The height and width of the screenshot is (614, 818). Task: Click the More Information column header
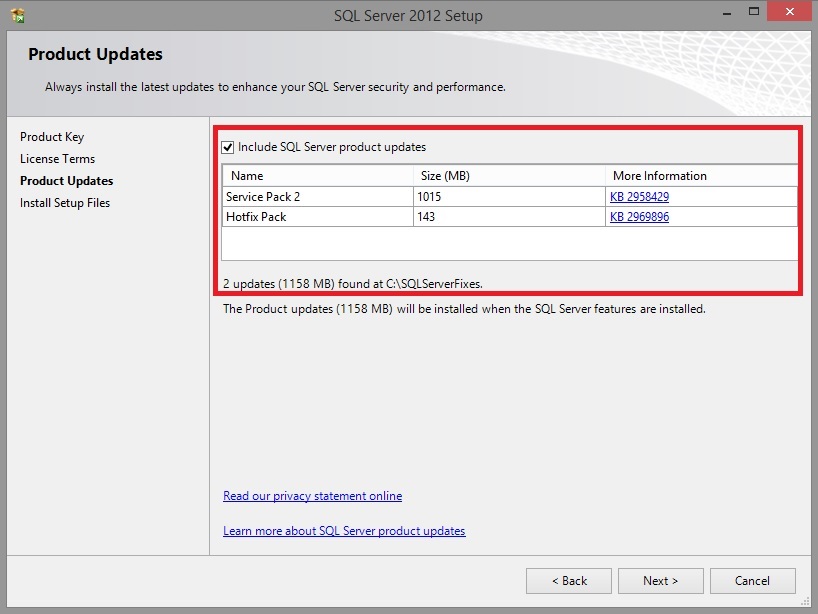coord(701,176)
